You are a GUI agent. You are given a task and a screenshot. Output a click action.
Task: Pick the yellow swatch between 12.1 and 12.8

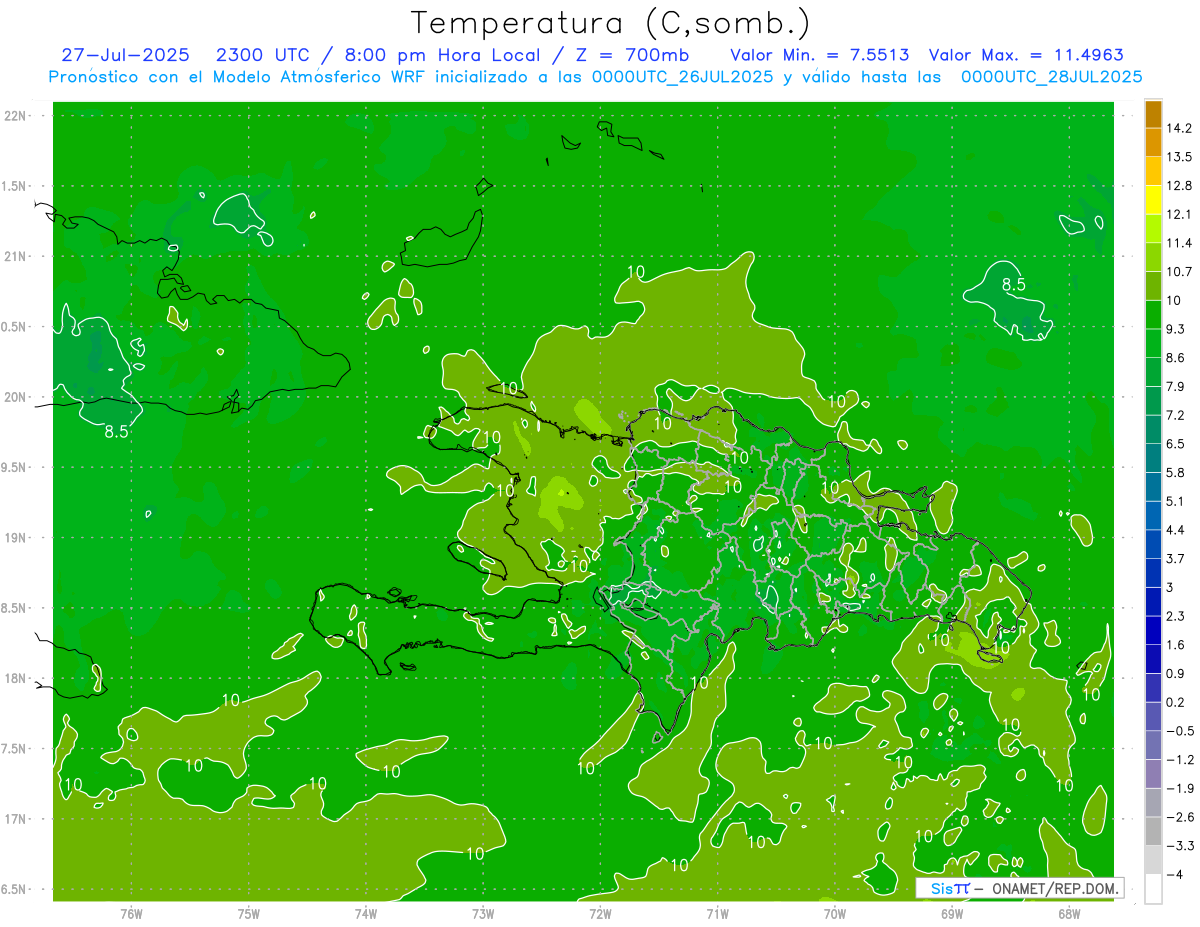pyautogui.click(x=1153, y=200)
